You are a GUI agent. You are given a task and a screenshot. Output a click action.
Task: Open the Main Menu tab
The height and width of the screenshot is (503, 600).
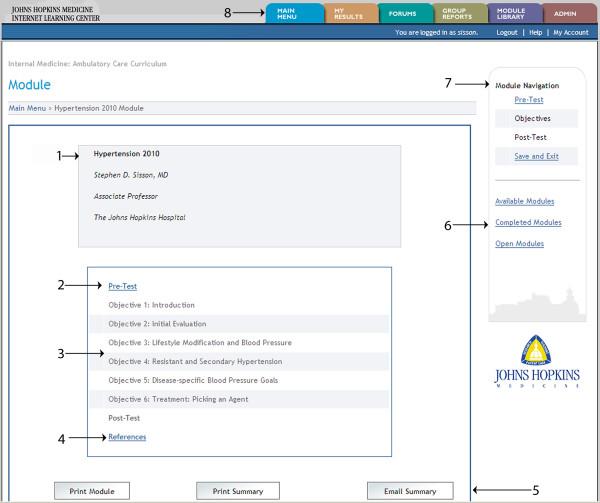(x=295, y=13)
